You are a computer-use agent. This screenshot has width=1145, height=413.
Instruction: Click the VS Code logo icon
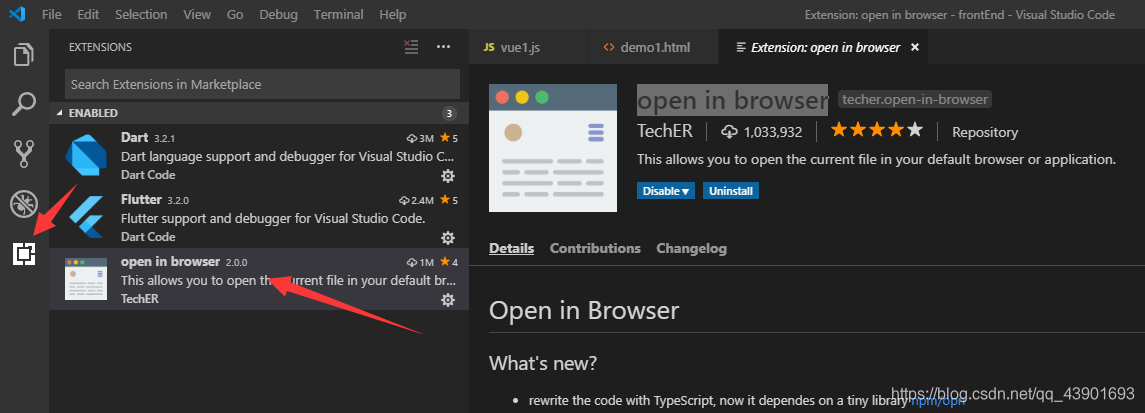[17, 14]
